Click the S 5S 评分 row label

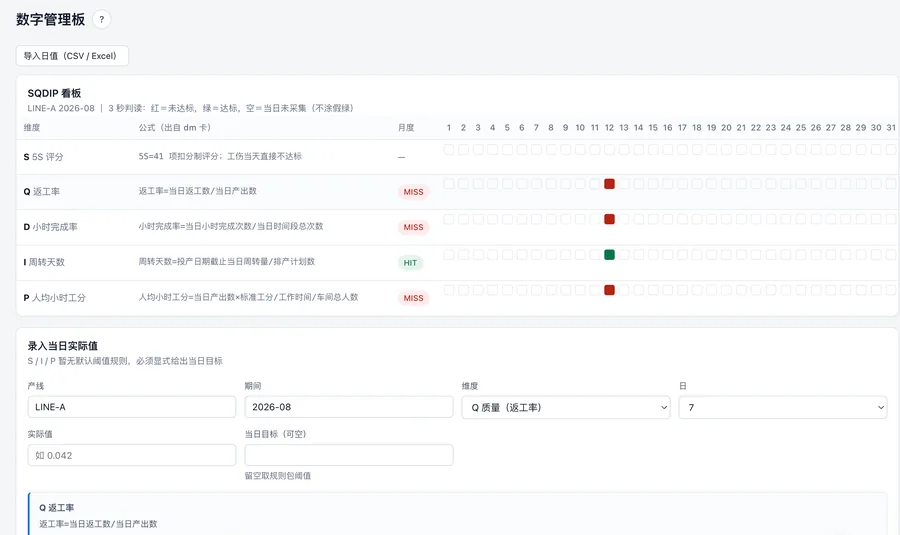[x=43, y=157]
